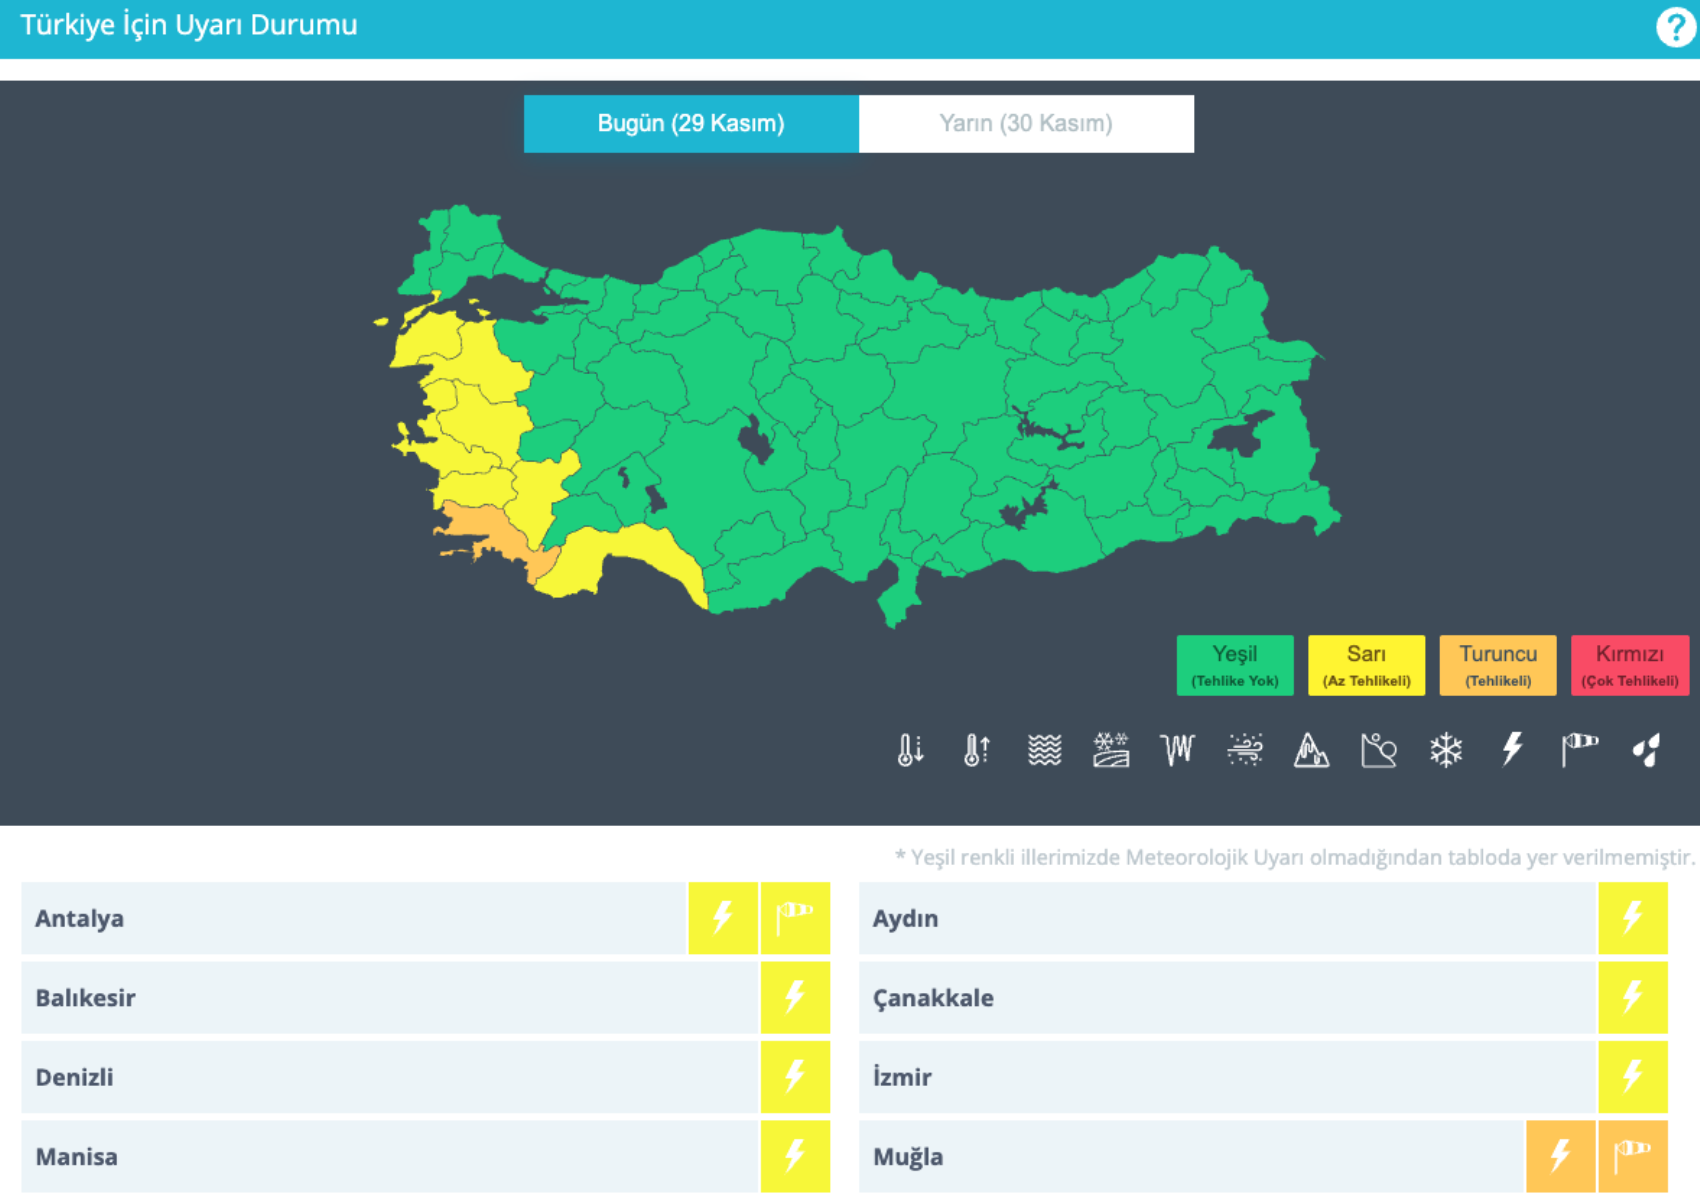Click the fog waves warning icon
1700x1200 pixels.
(x=1044, y=749)
